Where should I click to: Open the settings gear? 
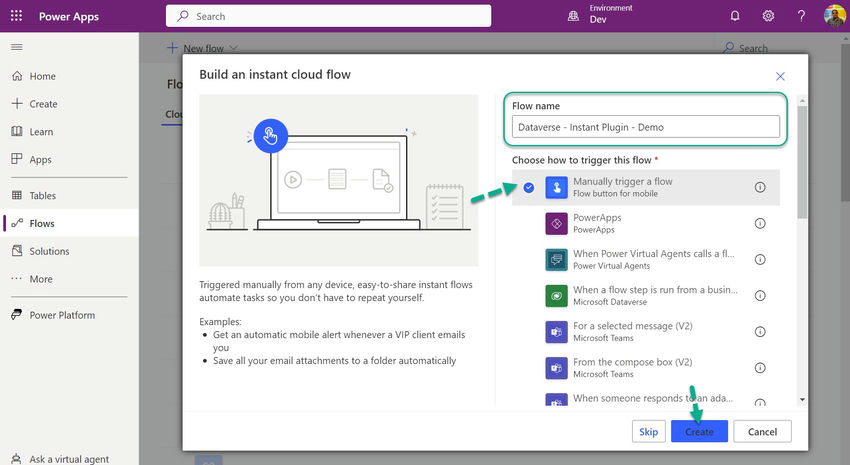768,16
